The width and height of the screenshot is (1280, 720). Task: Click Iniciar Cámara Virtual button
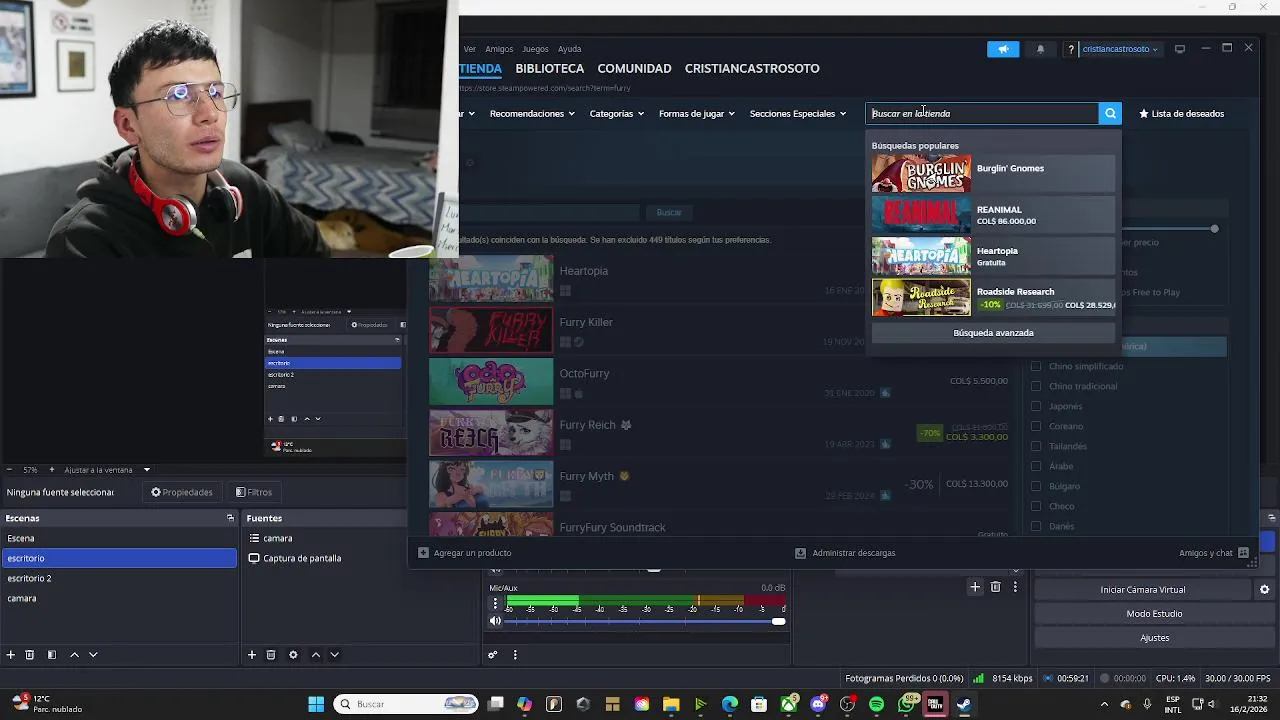pyautogui.click(x=1142, y=590)
